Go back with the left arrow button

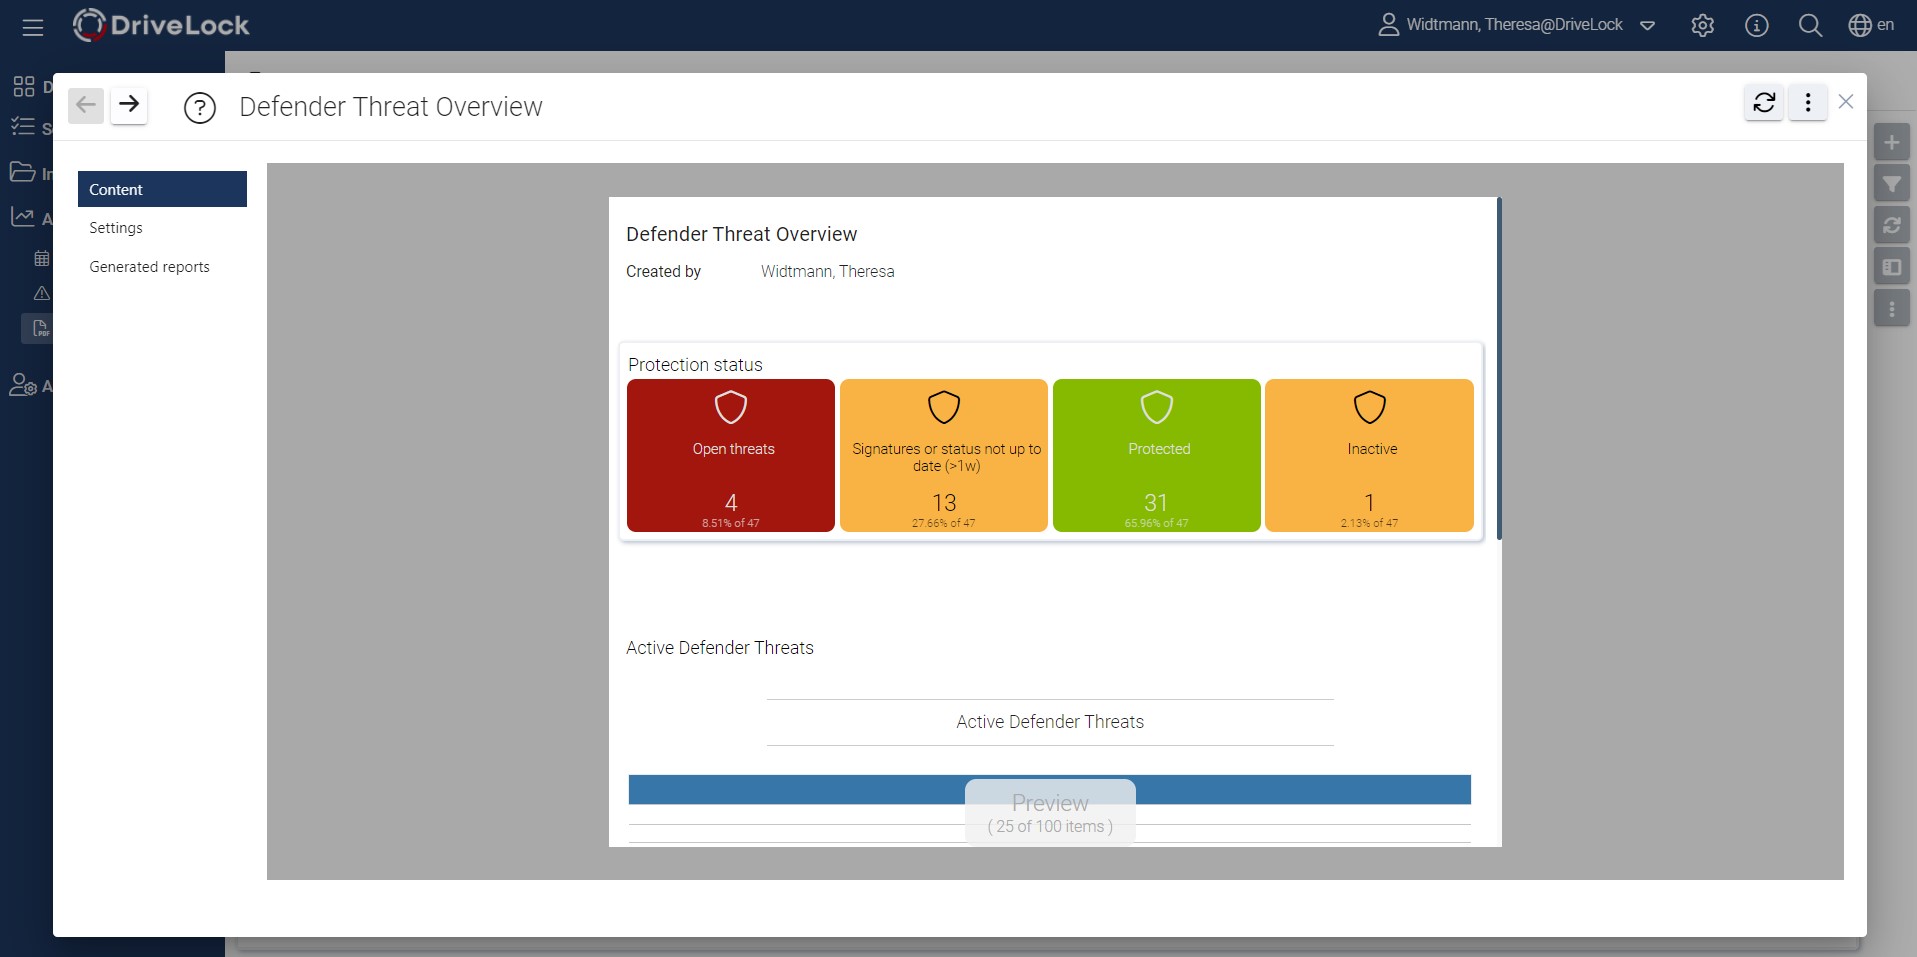coord(86,105)
